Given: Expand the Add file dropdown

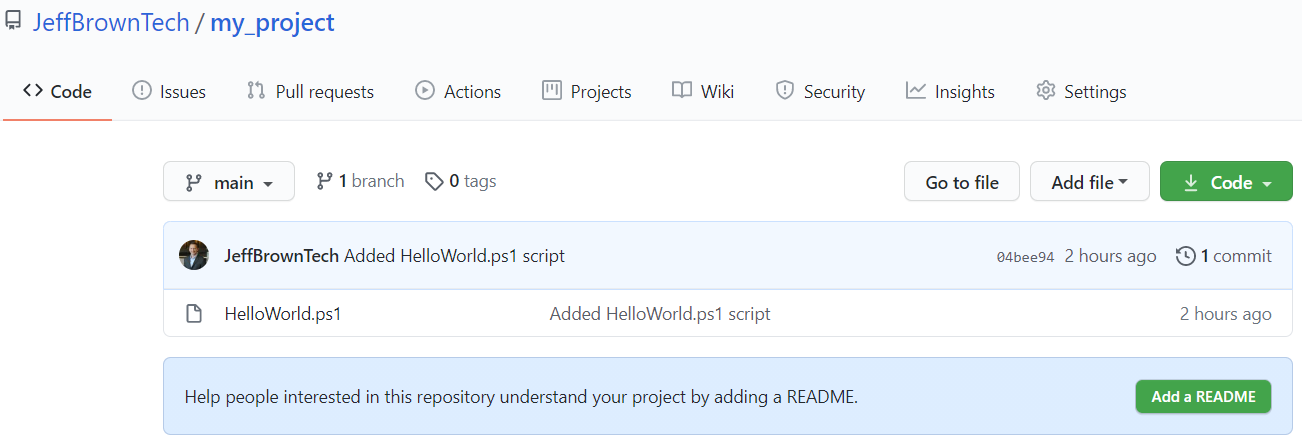Looking at the screenshot, I should coord(1089,182).
